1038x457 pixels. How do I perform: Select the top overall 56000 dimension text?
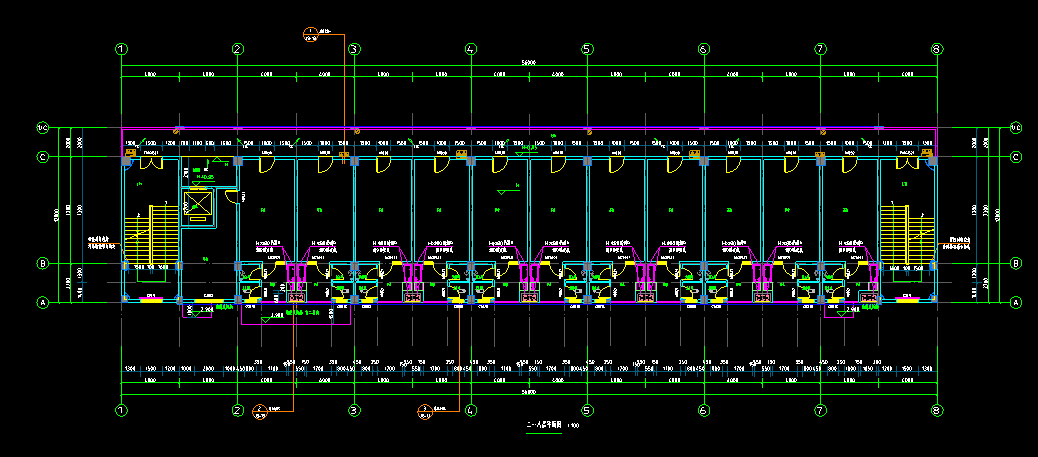[x=529, y=62]
